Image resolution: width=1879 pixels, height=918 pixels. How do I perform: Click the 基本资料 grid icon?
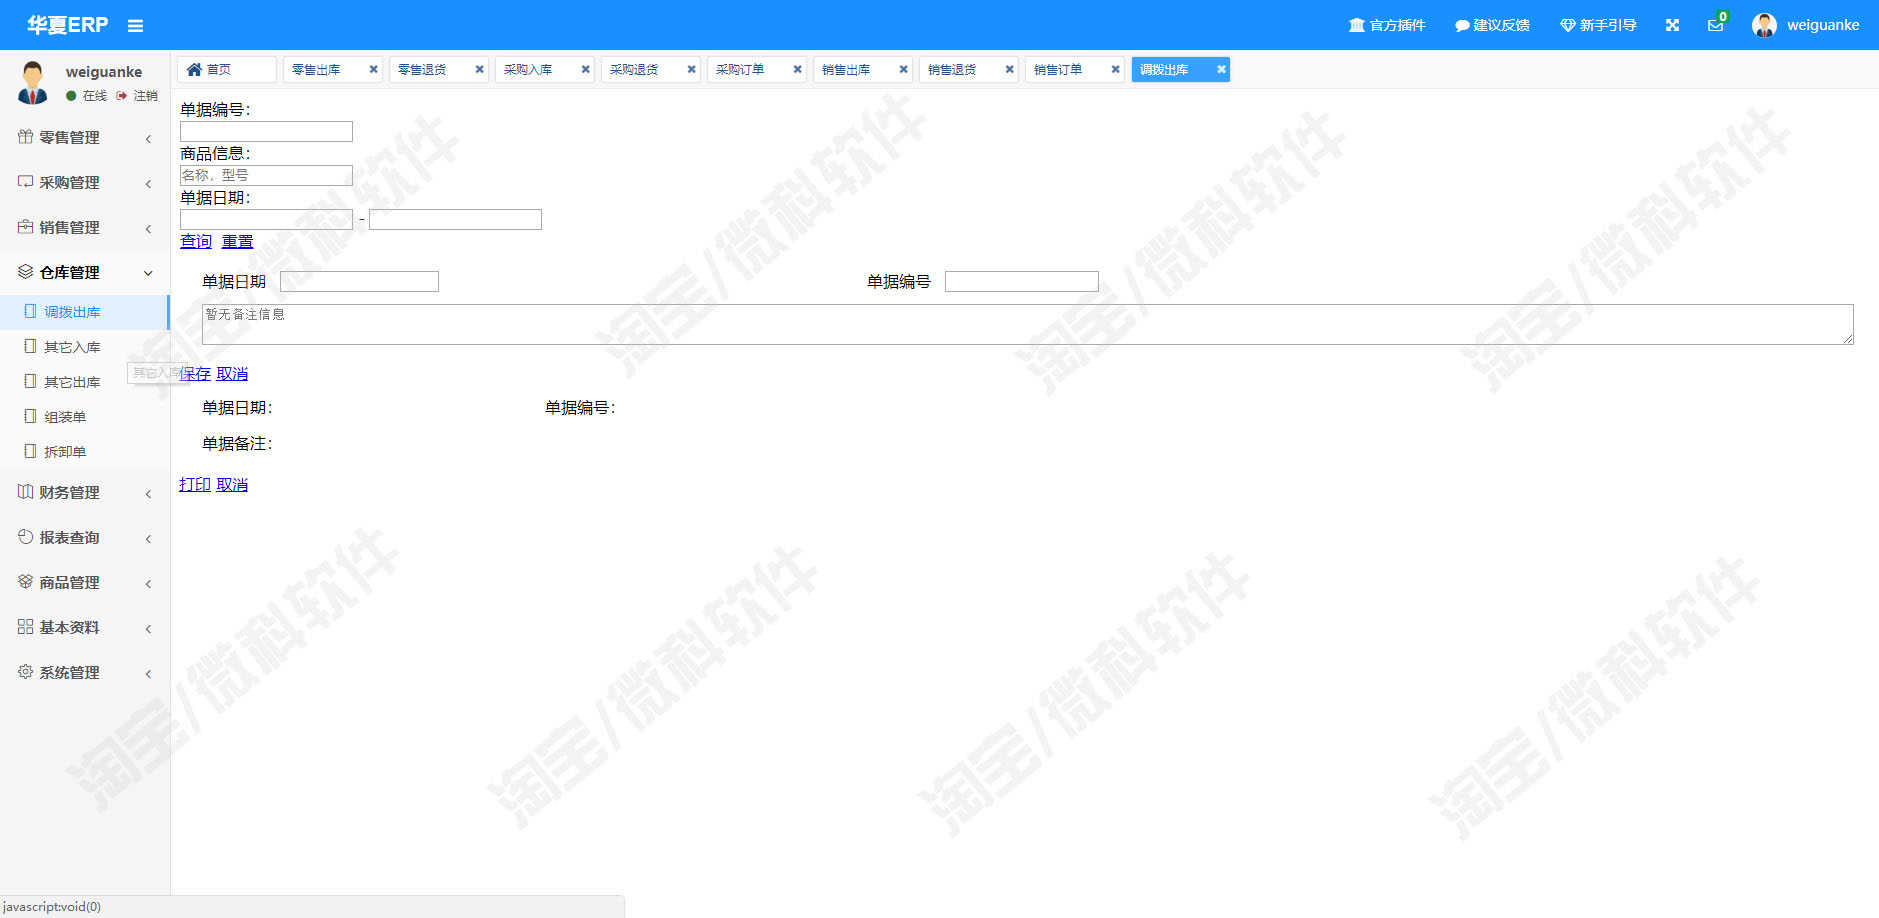[26, 627]
